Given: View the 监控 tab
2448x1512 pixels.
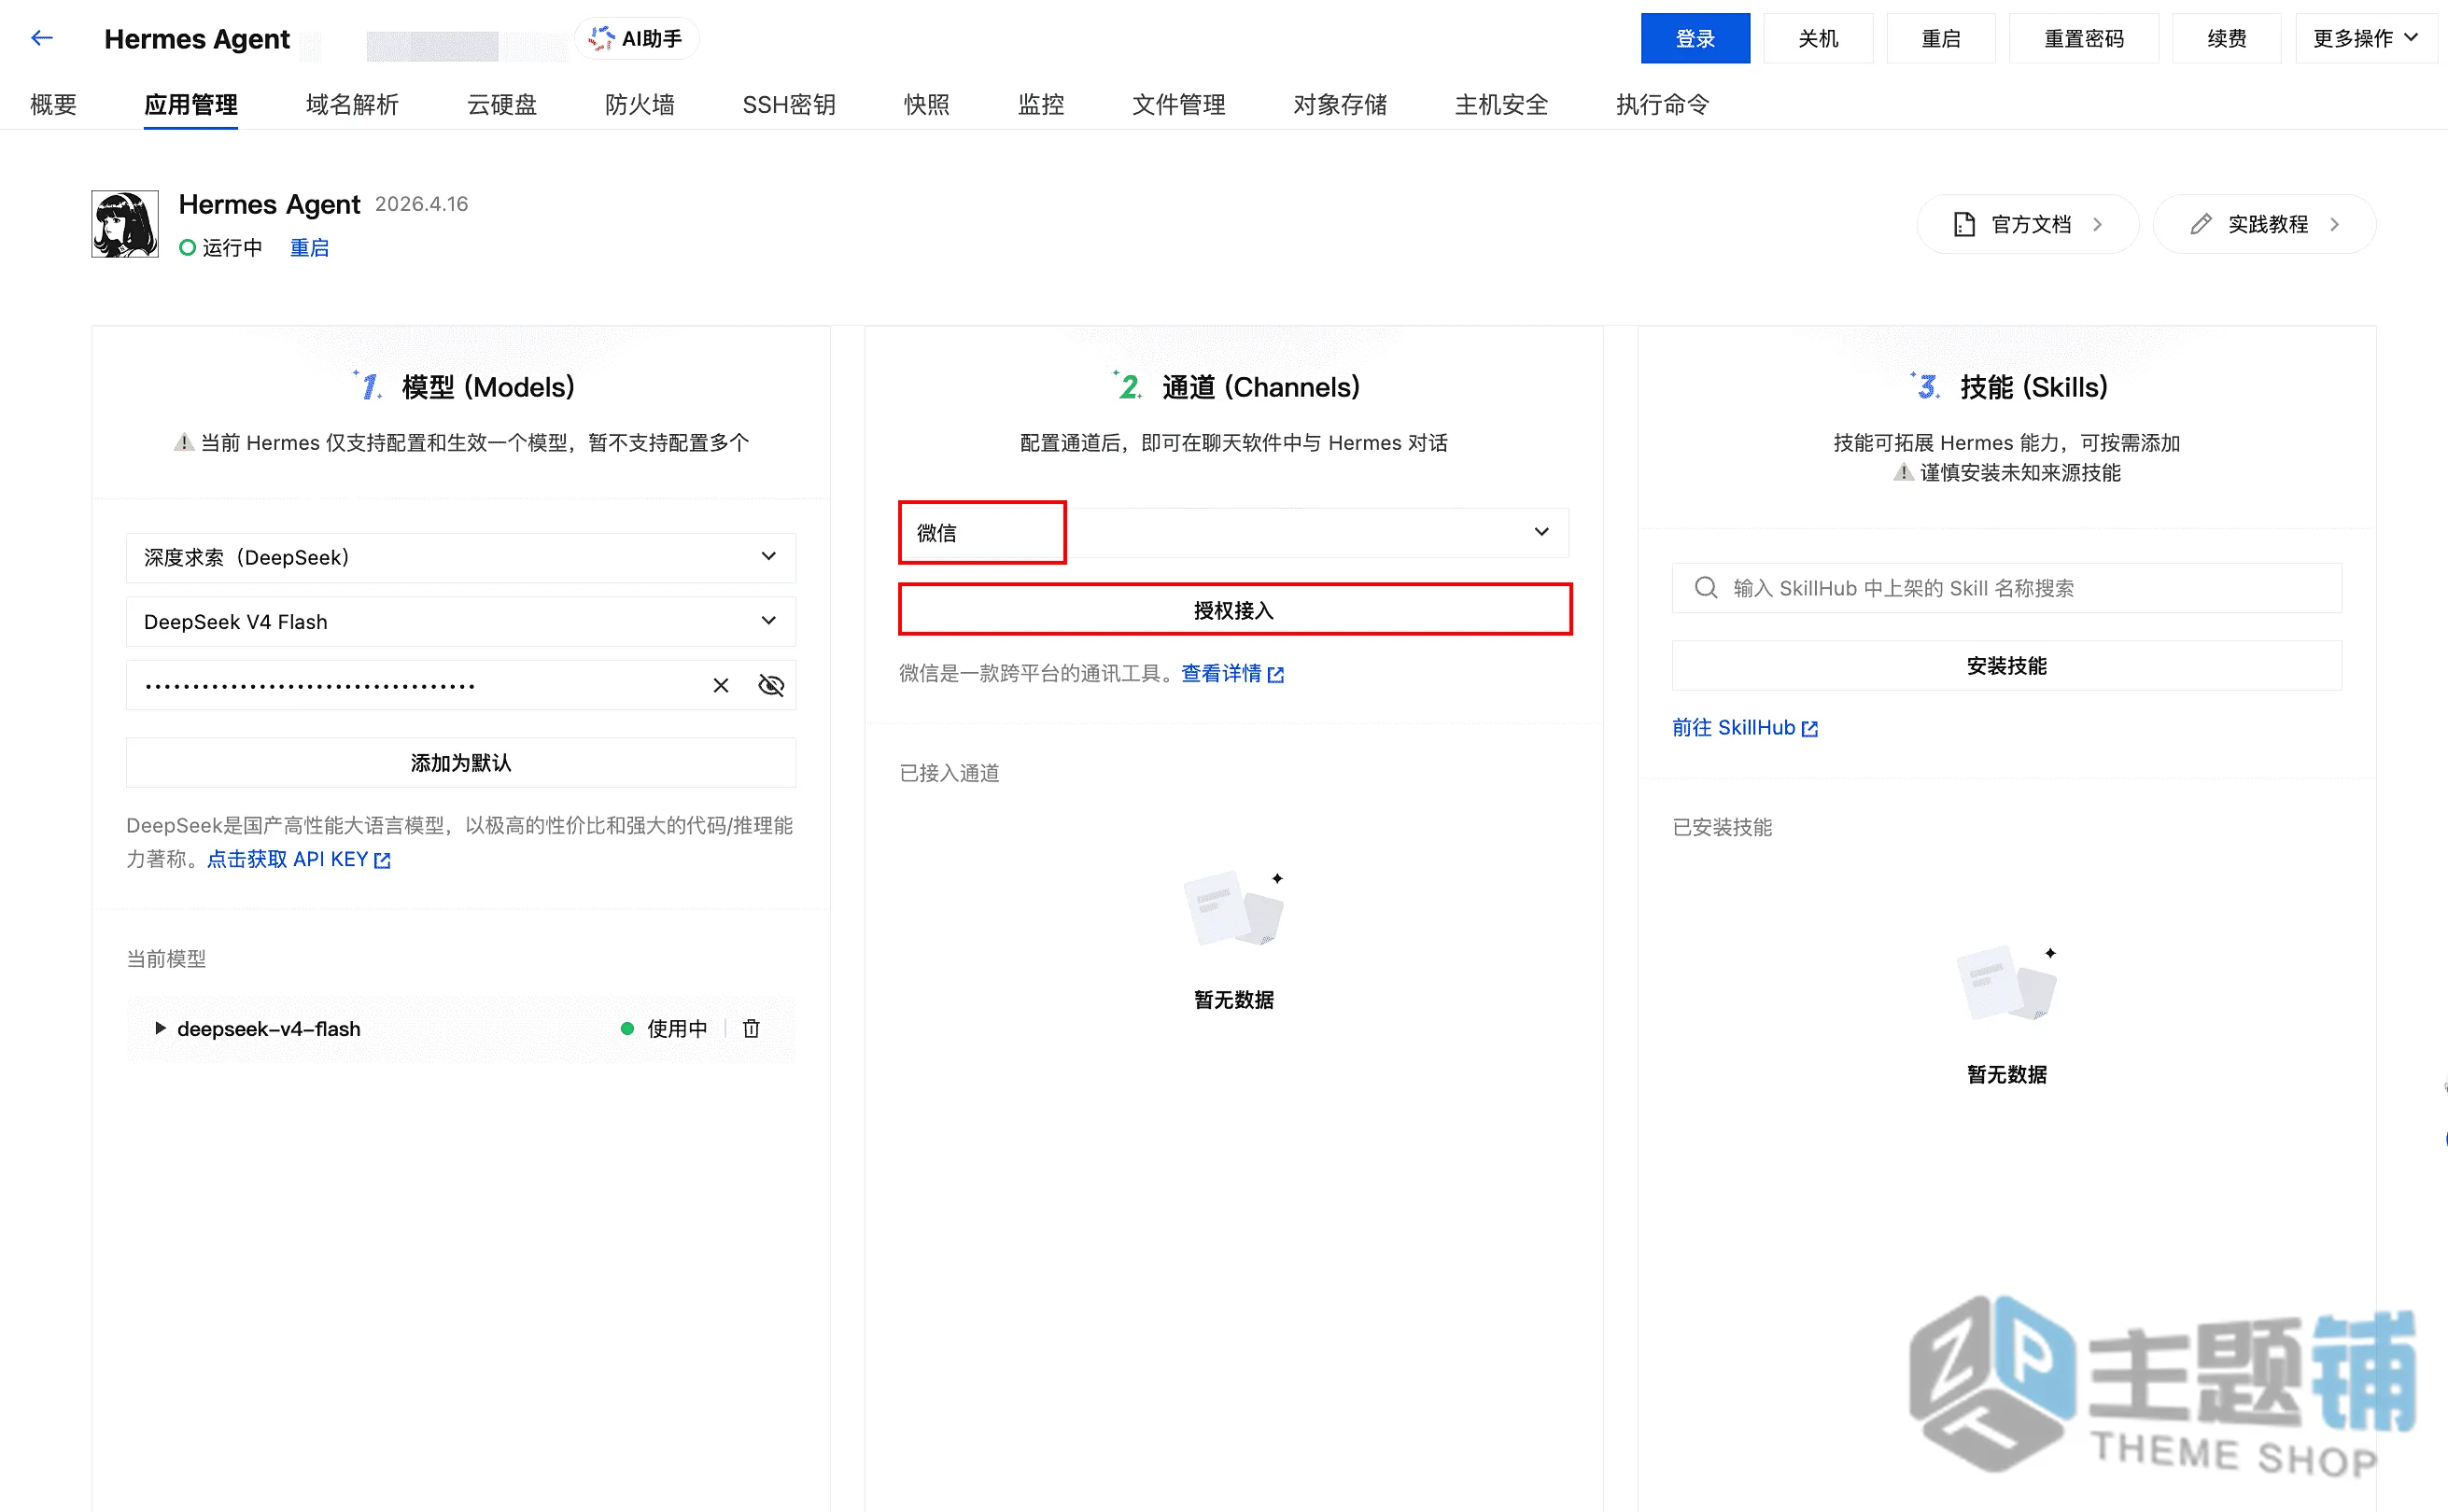Looking at the screenshot, I should click(1041, 104).
